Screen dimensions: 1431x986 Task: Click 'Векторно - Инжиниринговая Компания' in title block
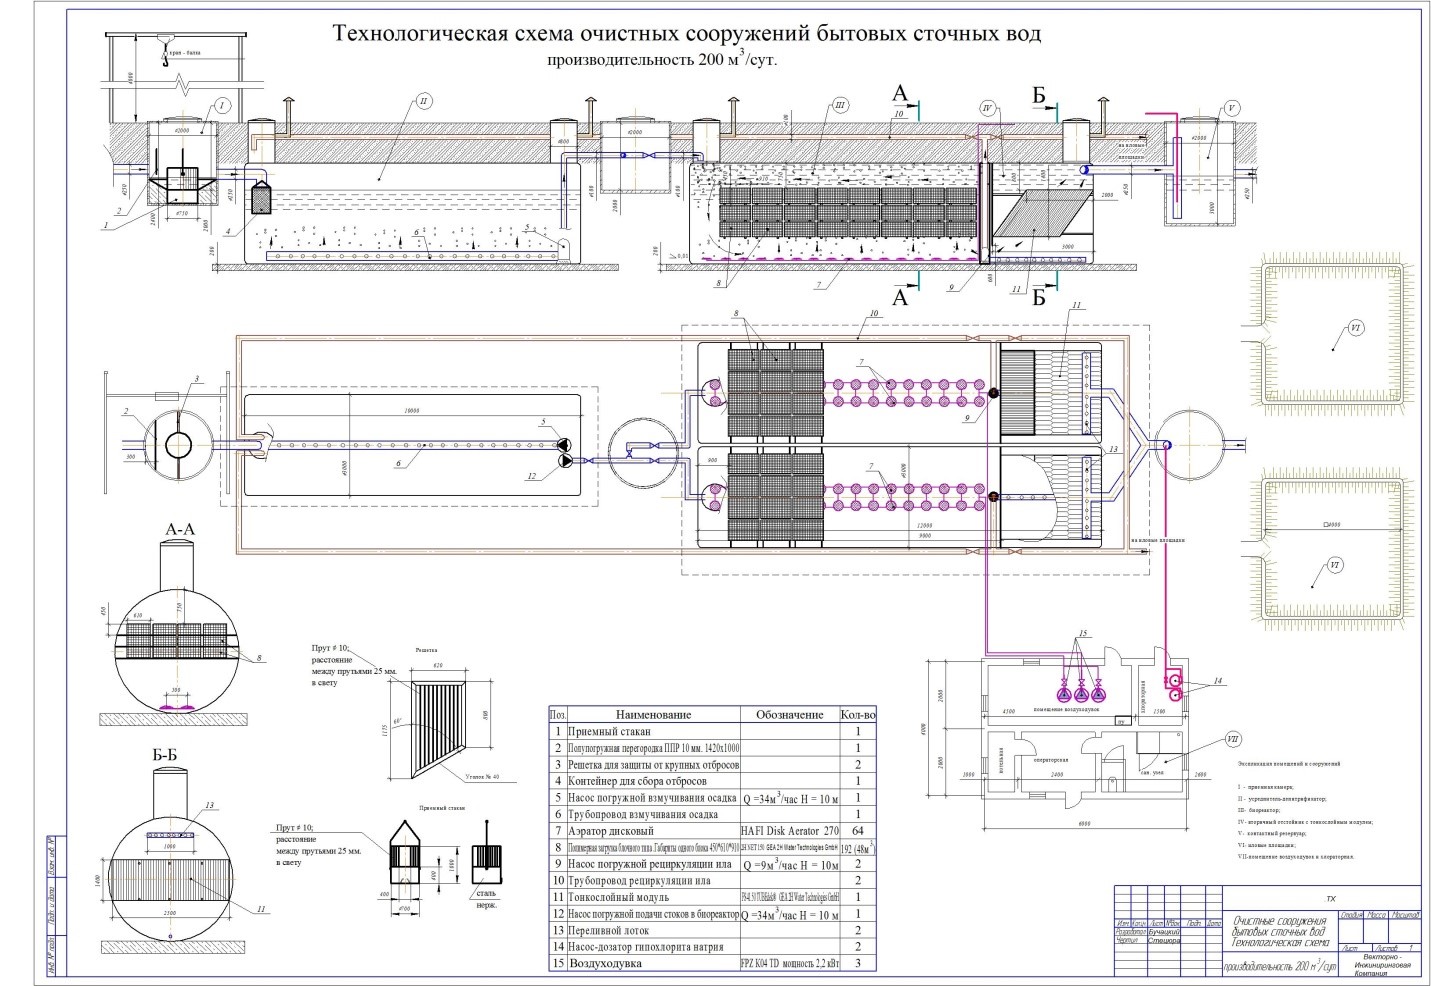click(1381, 964)
